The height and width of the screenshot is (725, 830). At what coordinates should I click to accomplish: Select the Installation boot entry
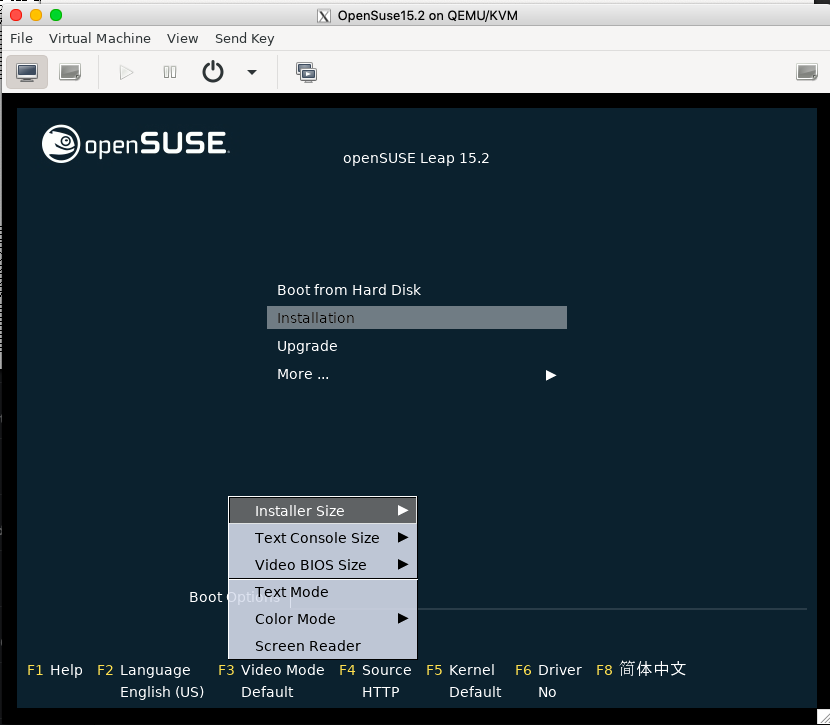coord(417,318)
